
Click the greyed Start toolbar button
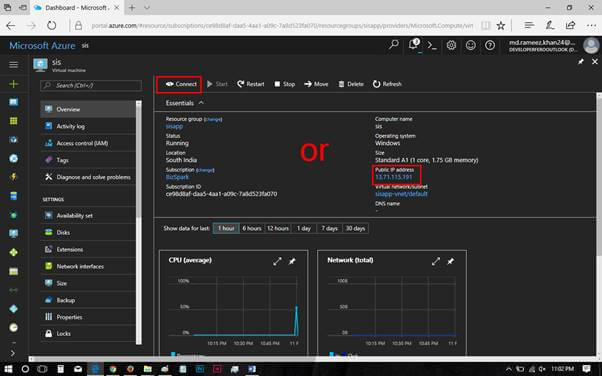coord(217,84)
